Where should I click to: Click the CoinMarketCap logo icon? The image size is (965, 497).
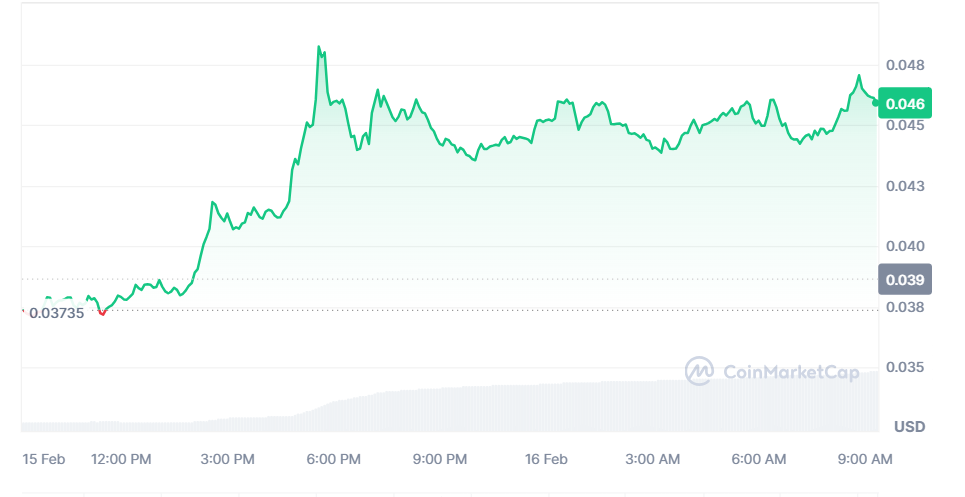pyautogui.click(x=699, y=371)
